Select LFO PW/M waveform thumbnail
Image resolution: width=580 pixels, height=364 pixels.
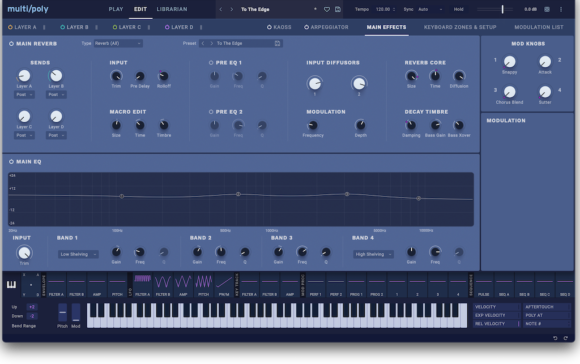[224, 284]
